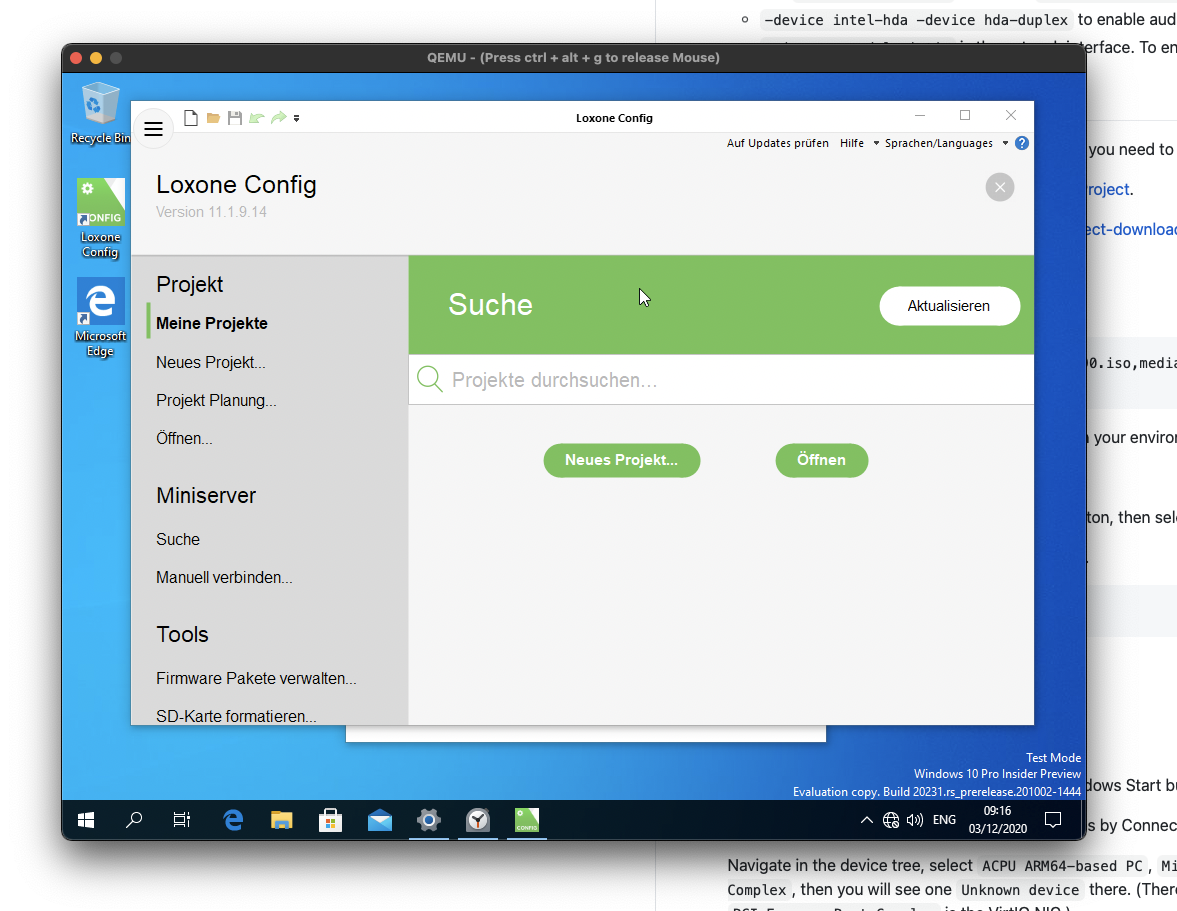Click the open folder icon in quick toolbar
Viewport: 1177px width, 911px height.
213,118
